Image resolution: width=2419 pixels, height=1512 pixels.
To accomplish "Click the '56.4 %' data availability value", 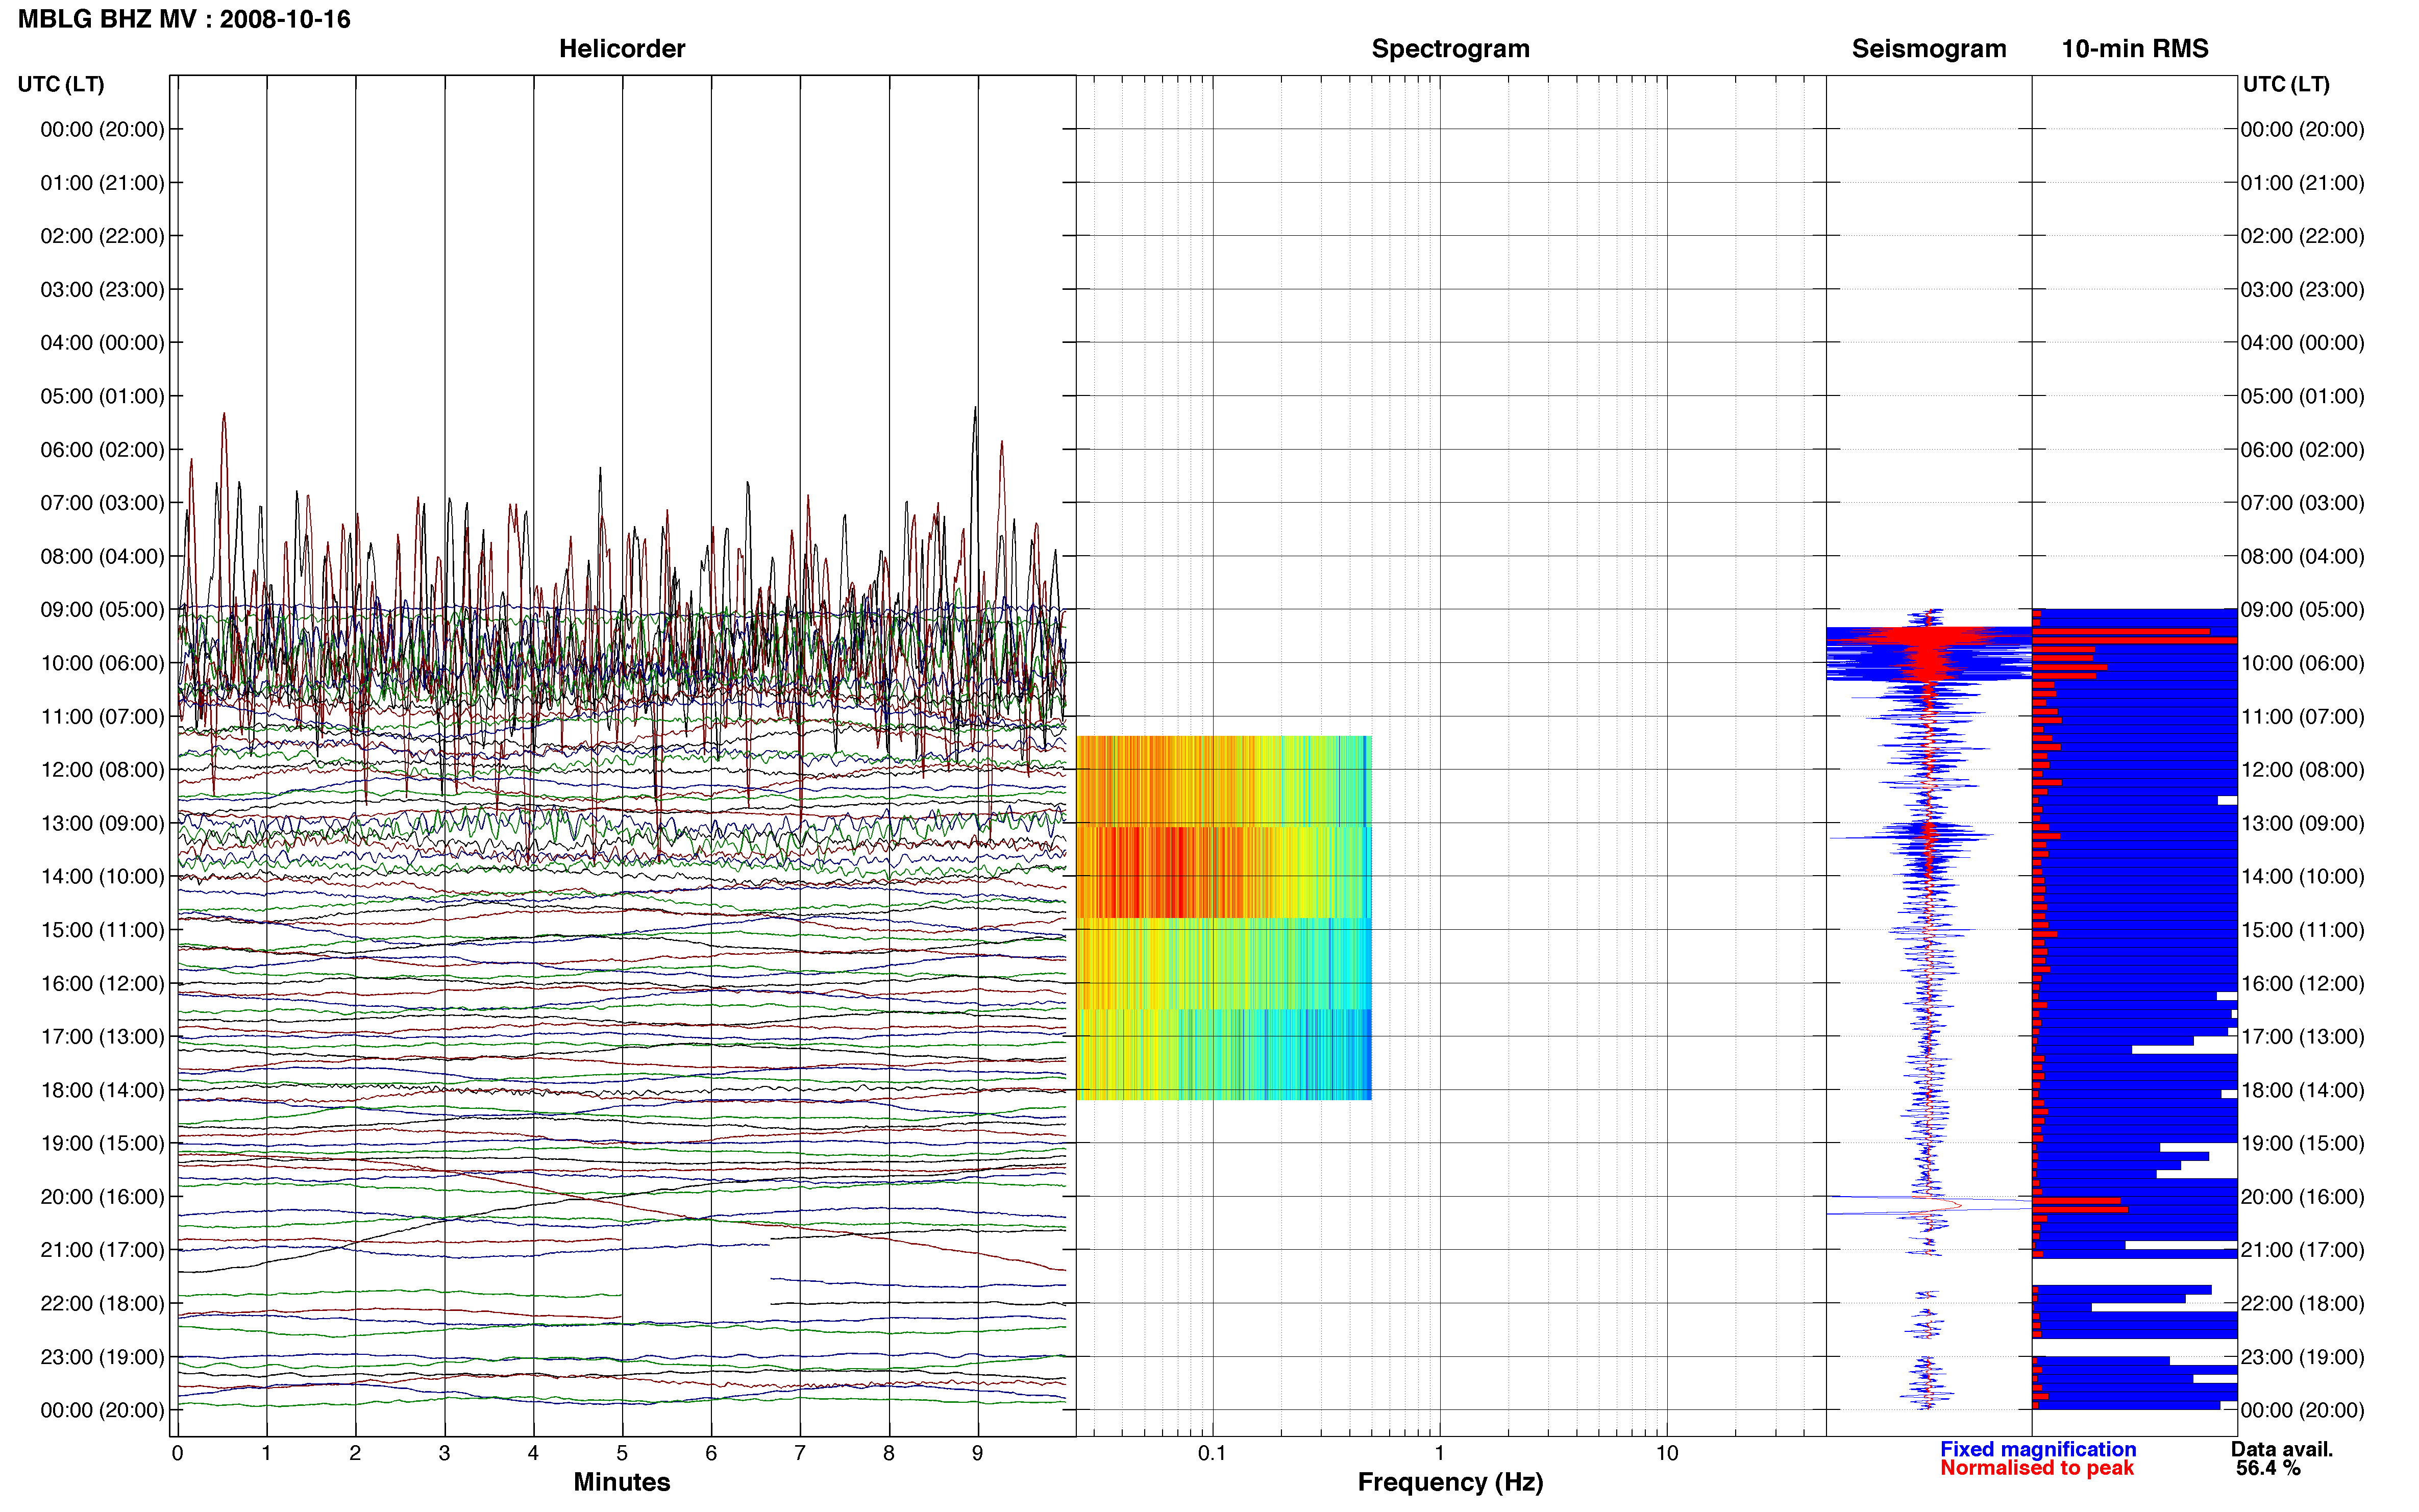I will (2268, 1468).
